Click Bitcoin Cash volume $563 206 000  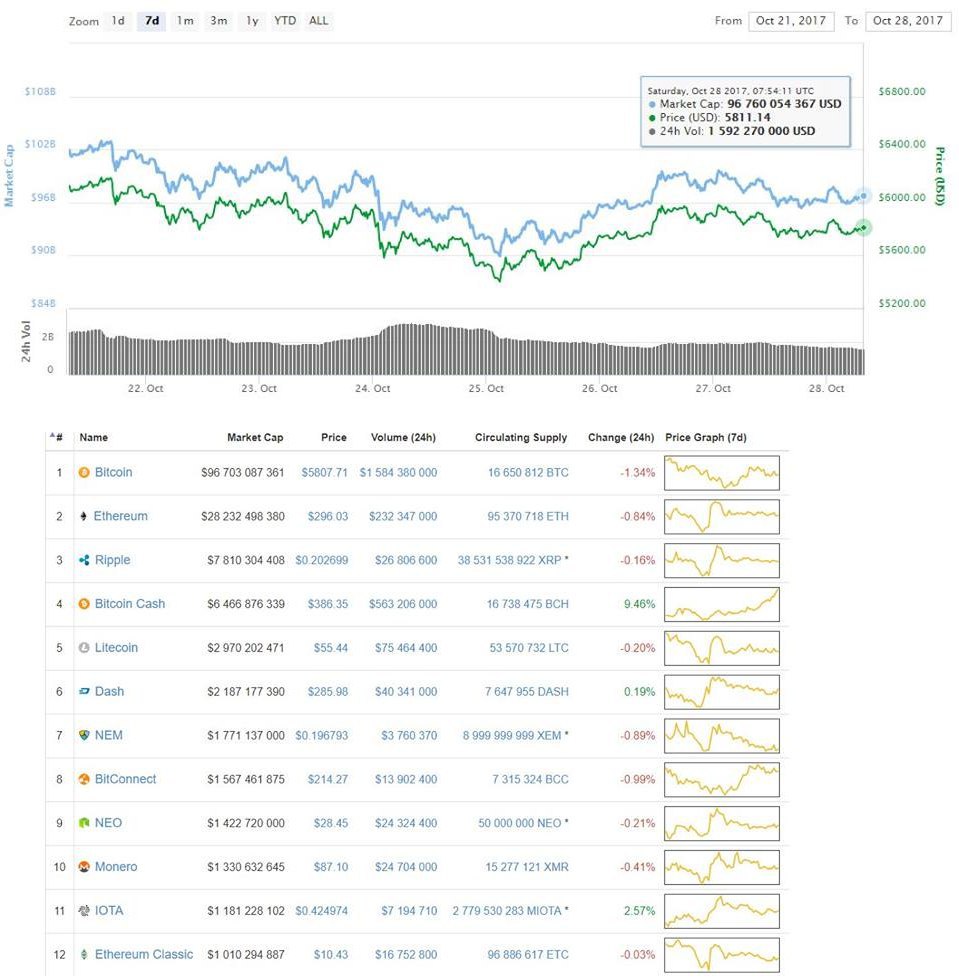tap(403, 604)
